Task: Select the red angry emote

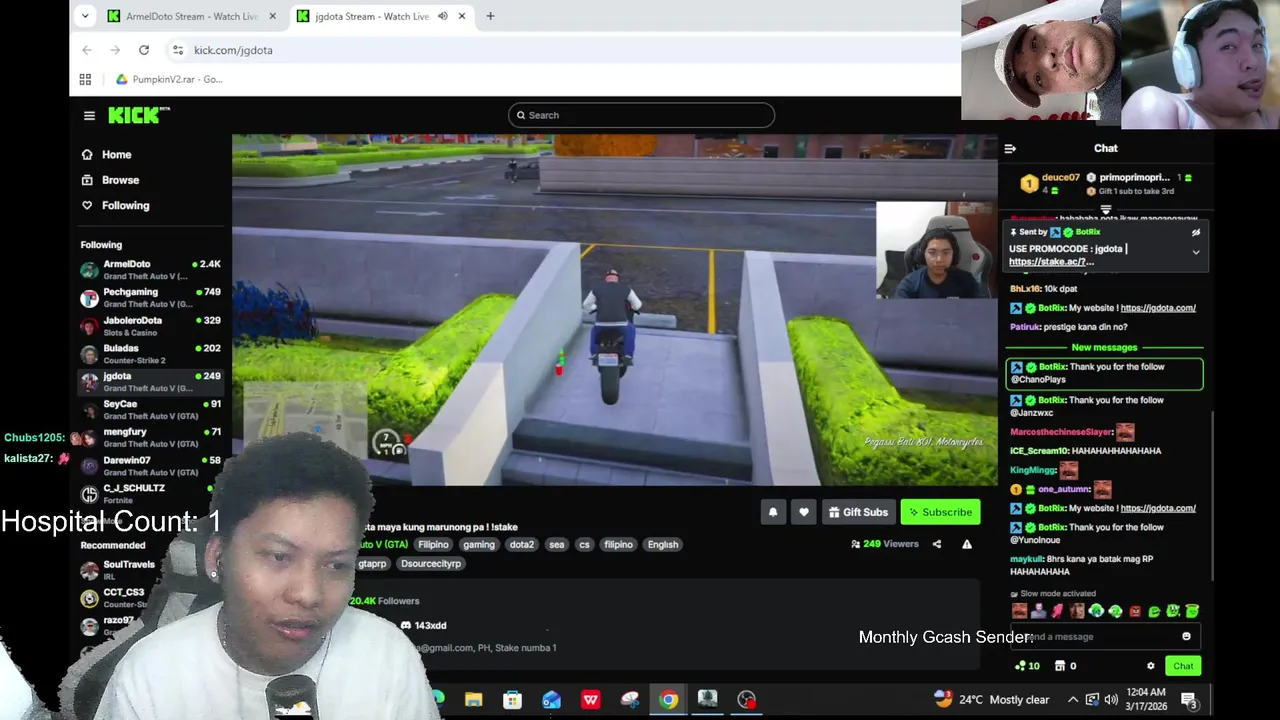Action: point(1135,612)
